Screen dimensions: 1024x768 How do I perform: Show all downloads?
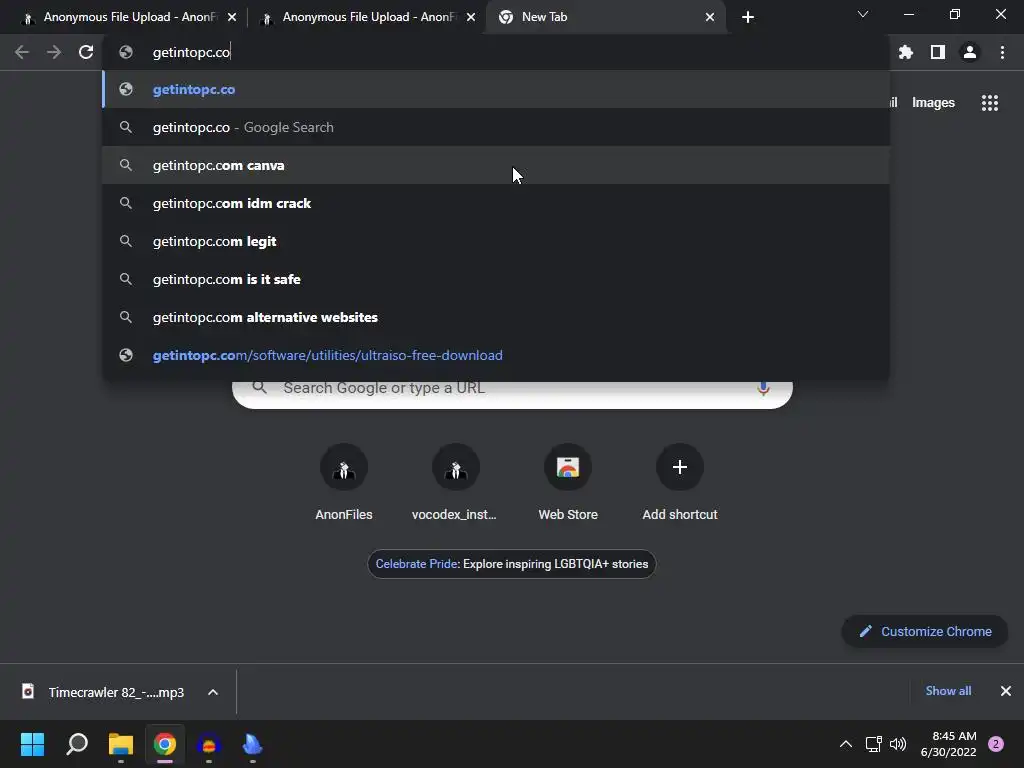coord(948,691)
